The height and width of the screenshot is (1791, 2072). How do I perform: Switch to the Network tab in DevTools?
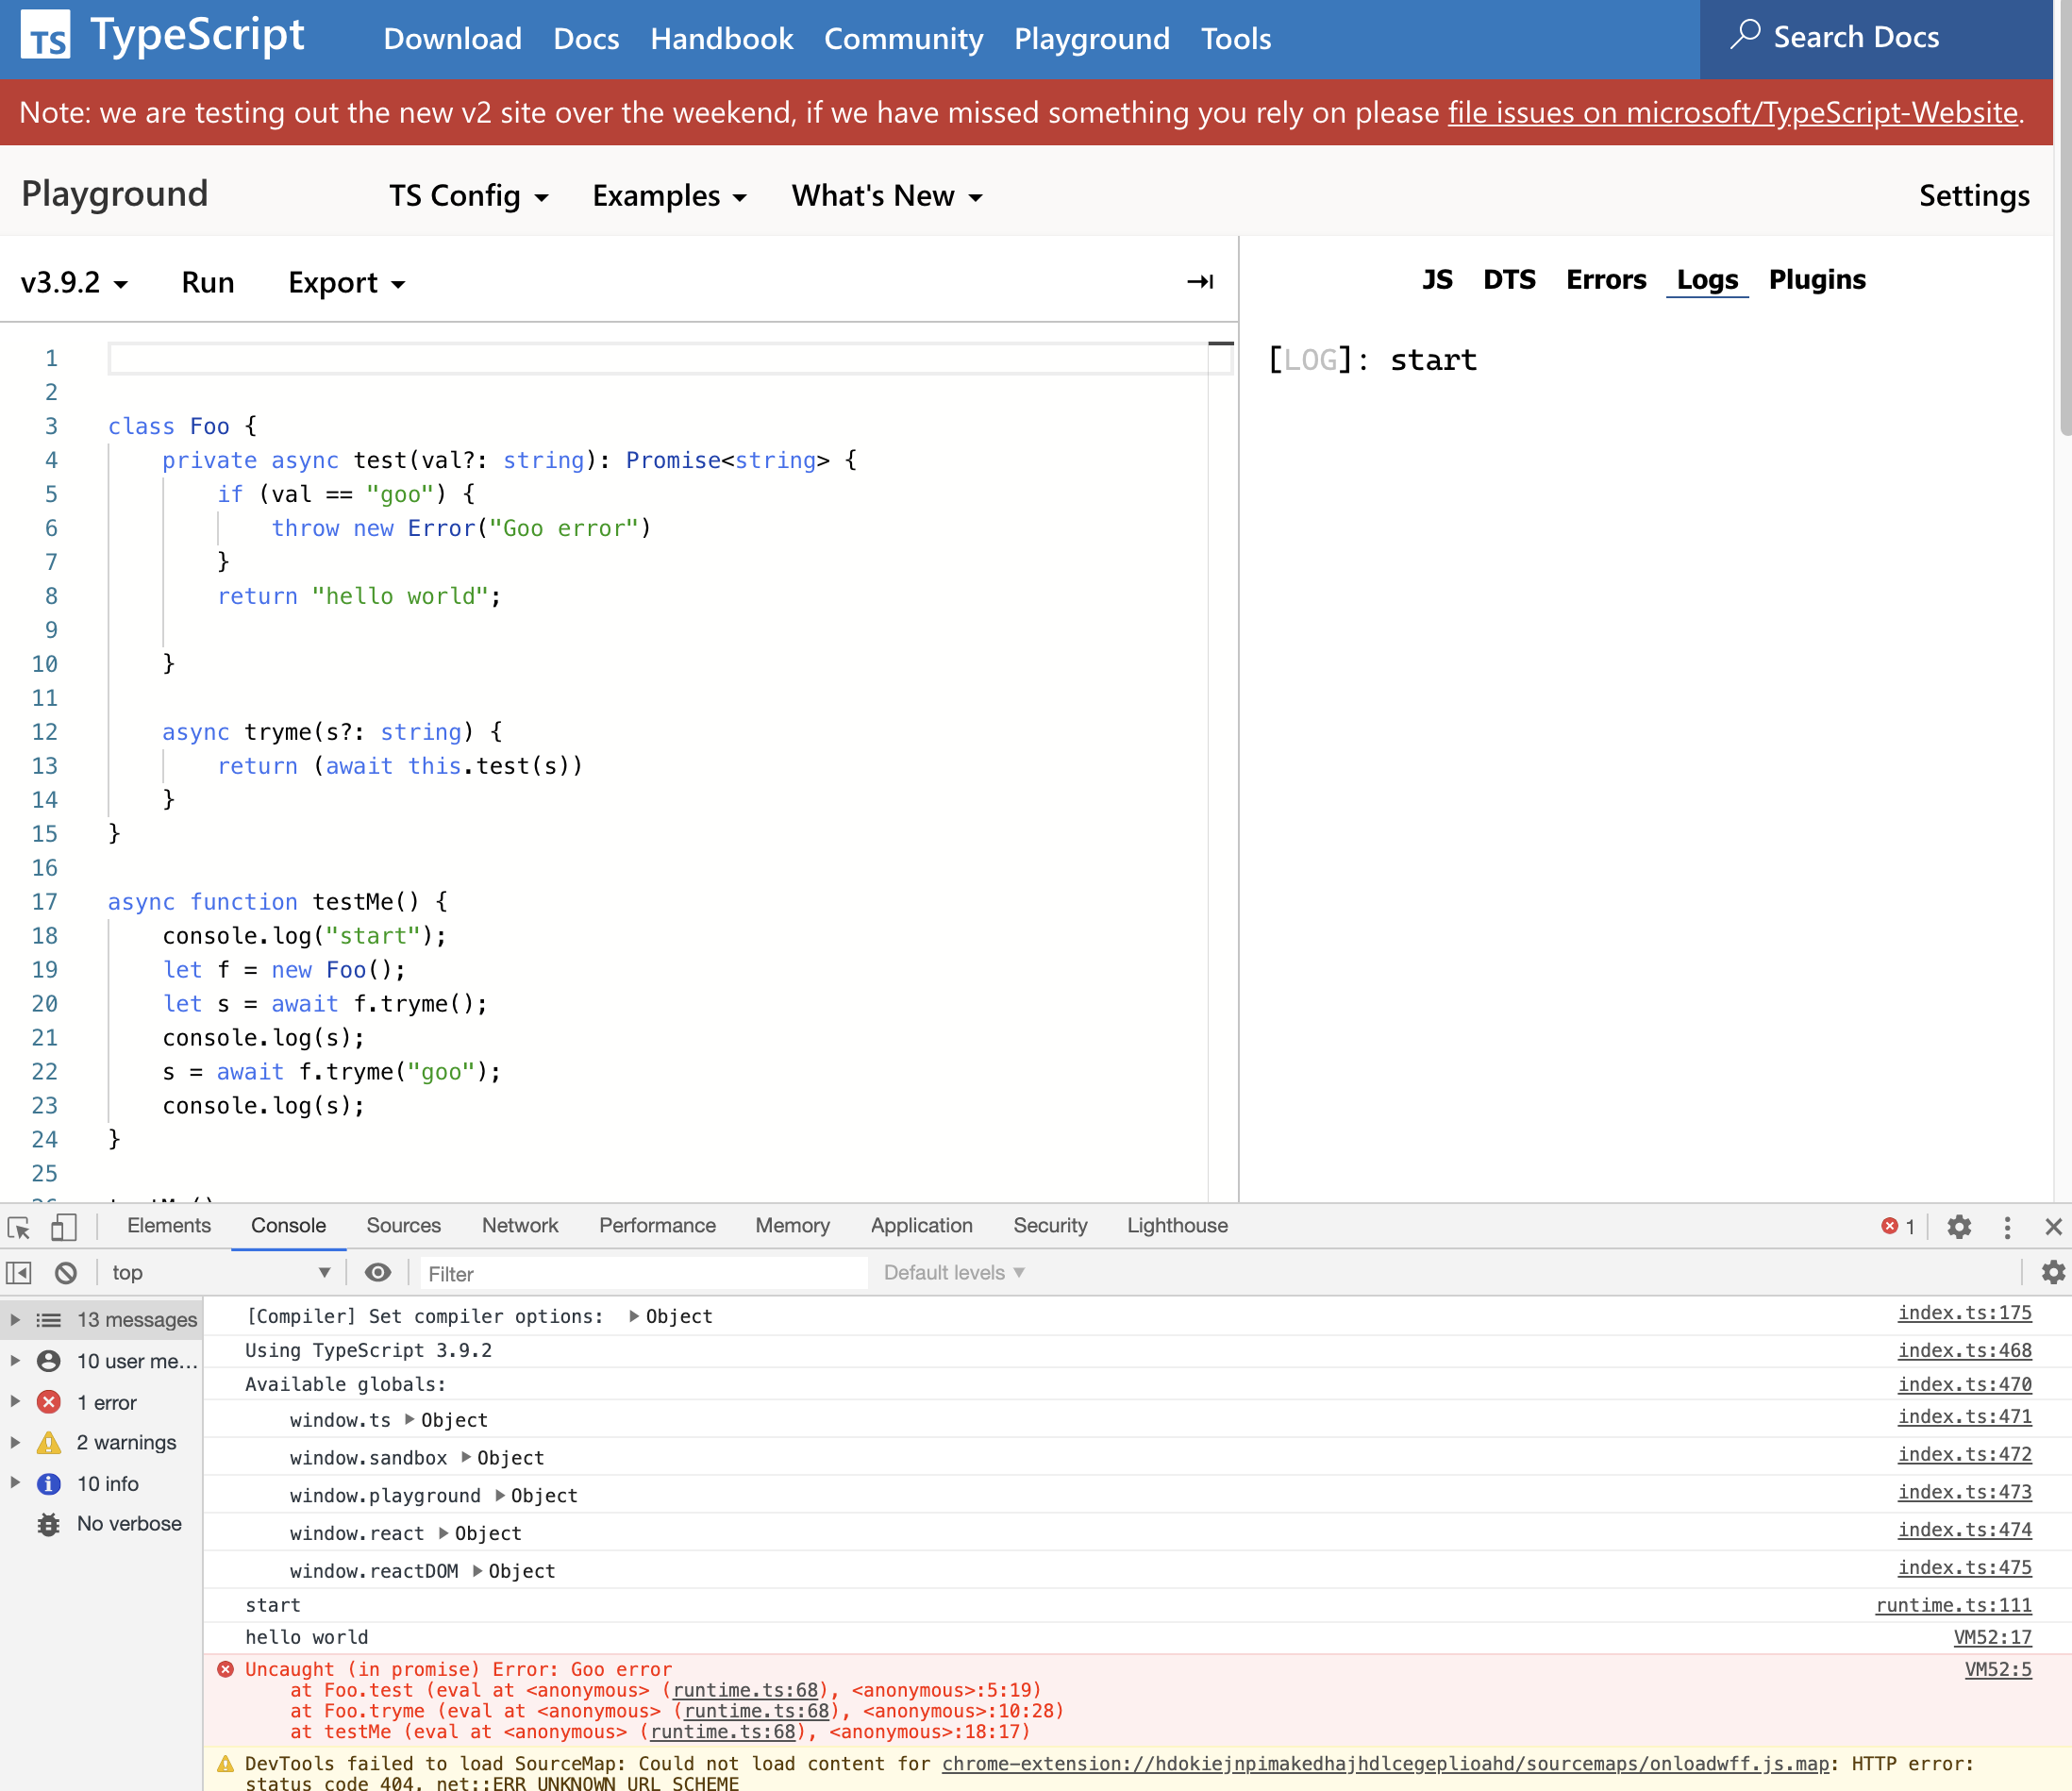(x=519, y=1225)
